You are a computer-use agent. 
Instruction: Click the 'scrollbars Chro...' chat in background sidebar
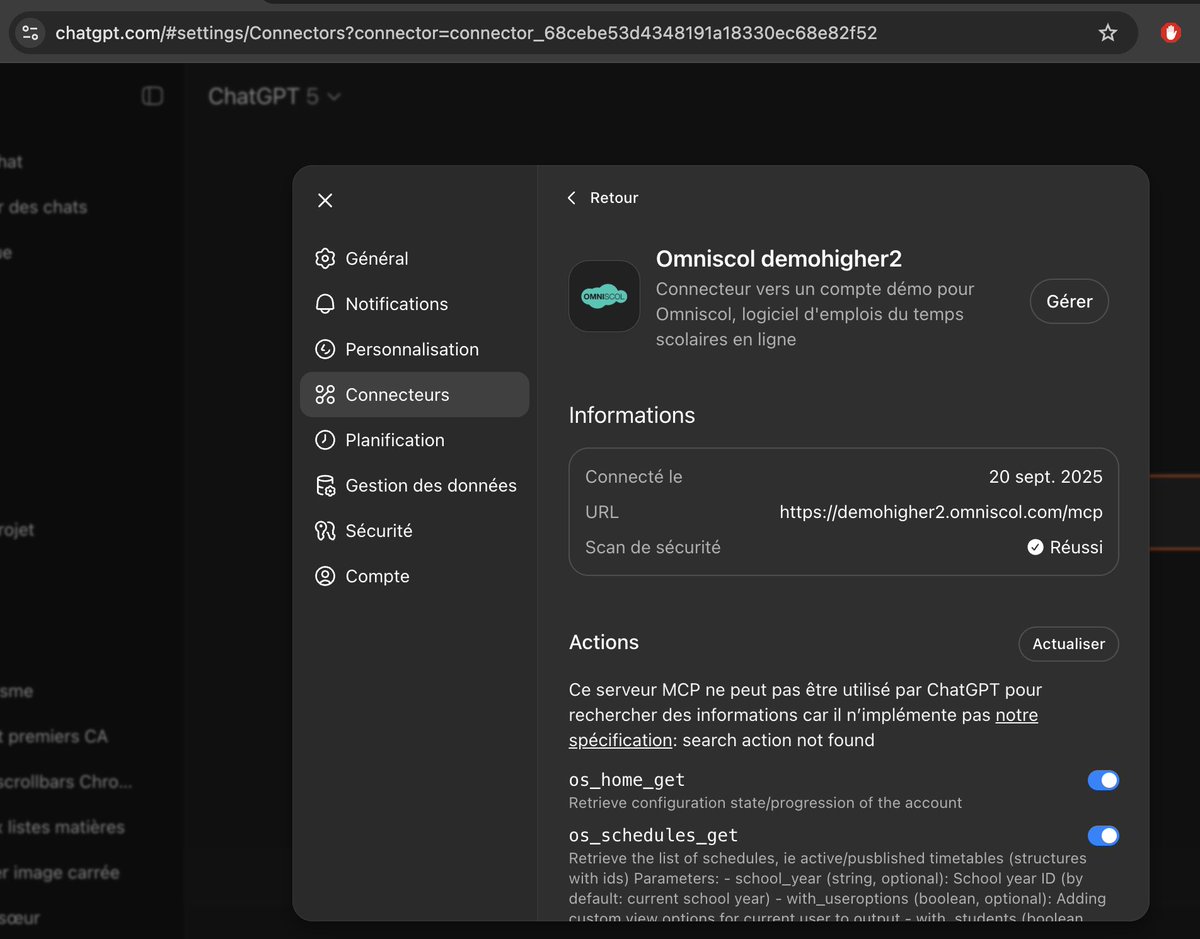67,782
